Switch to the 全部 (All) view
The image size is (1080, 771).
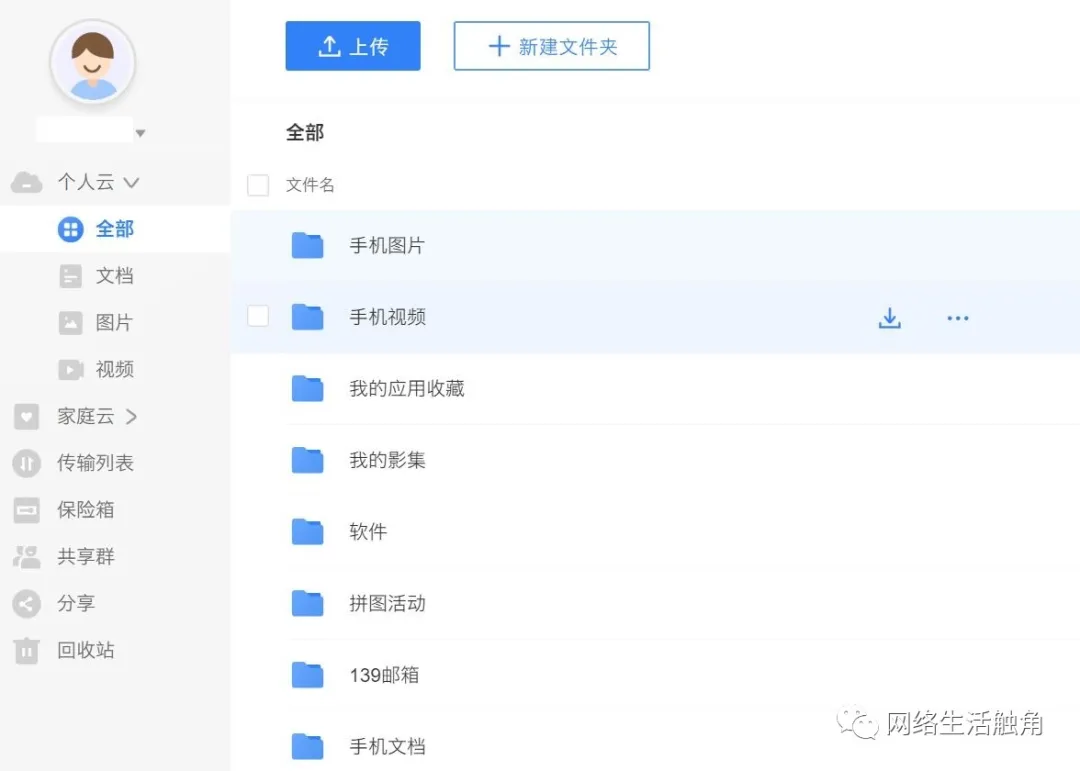(x=115, y=229)
